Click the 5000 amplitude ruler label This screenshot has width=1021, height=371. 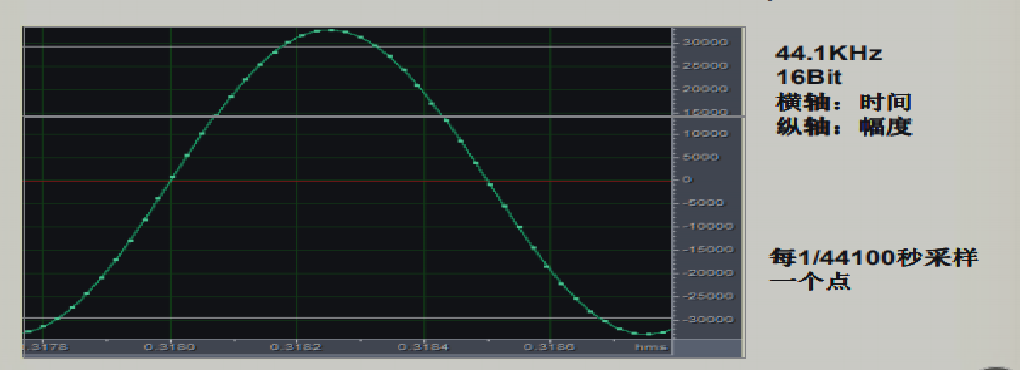701,157
